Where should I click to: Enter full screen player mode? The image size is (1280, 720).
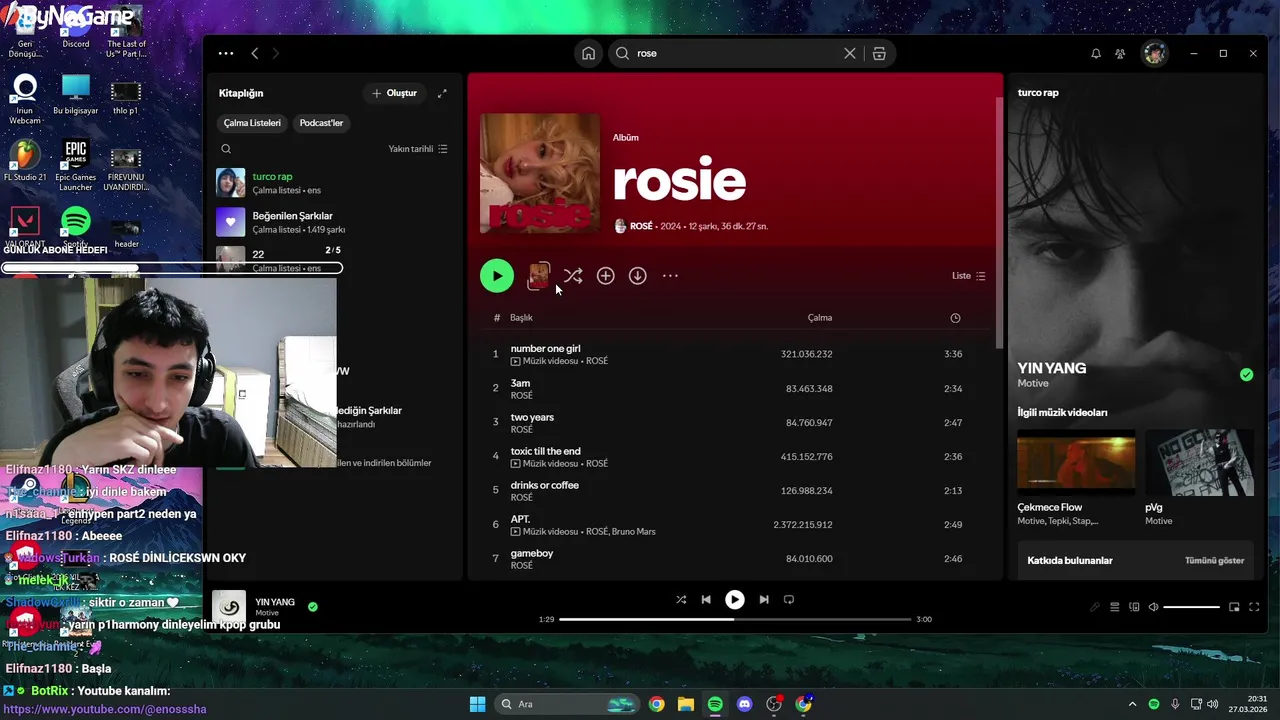[x=1254, y=607]
